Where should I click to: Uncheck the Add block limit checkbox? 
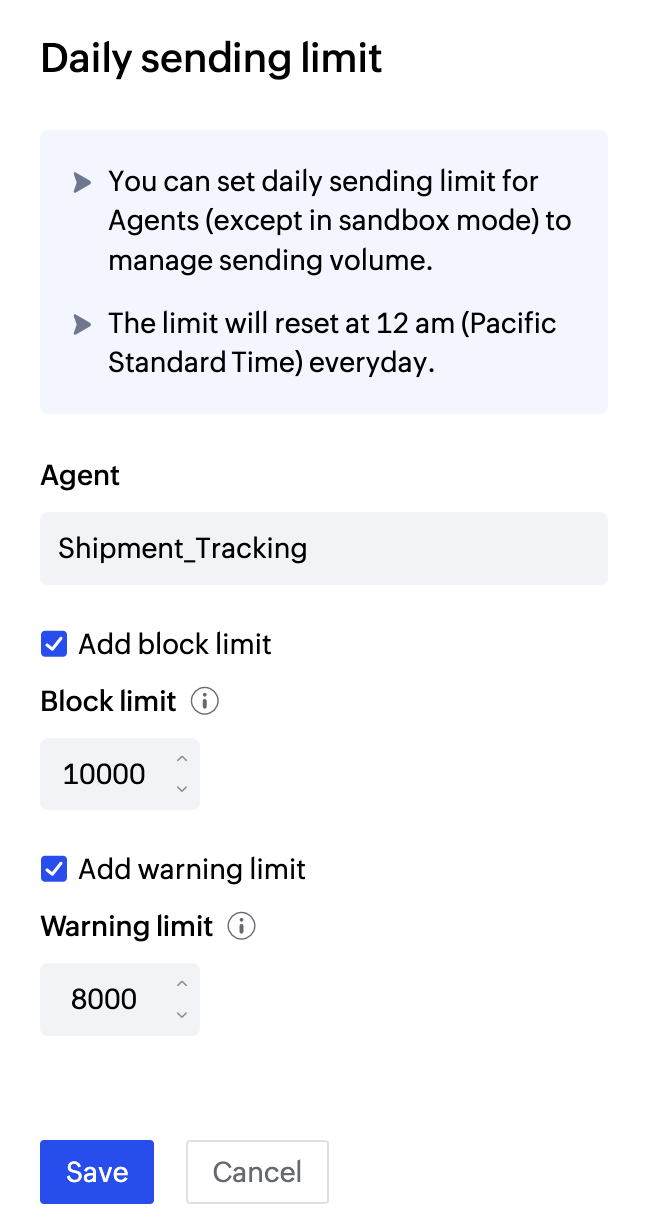[x=53, y=644]
